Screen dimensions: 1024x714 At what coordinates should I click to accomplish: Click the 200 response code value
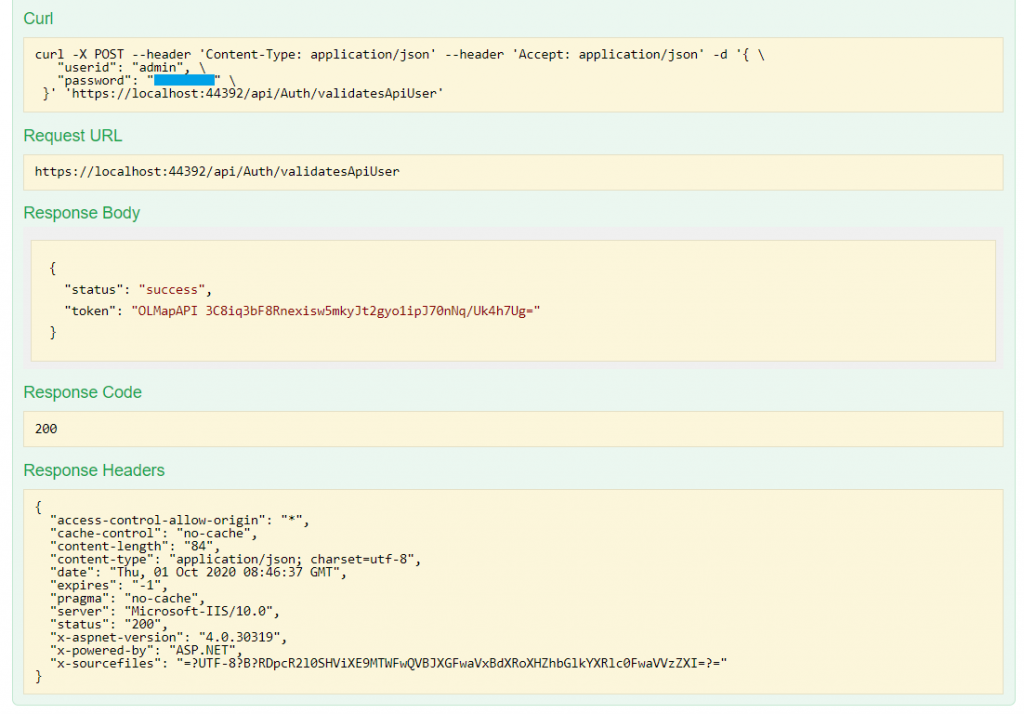[x=46, y=429]
